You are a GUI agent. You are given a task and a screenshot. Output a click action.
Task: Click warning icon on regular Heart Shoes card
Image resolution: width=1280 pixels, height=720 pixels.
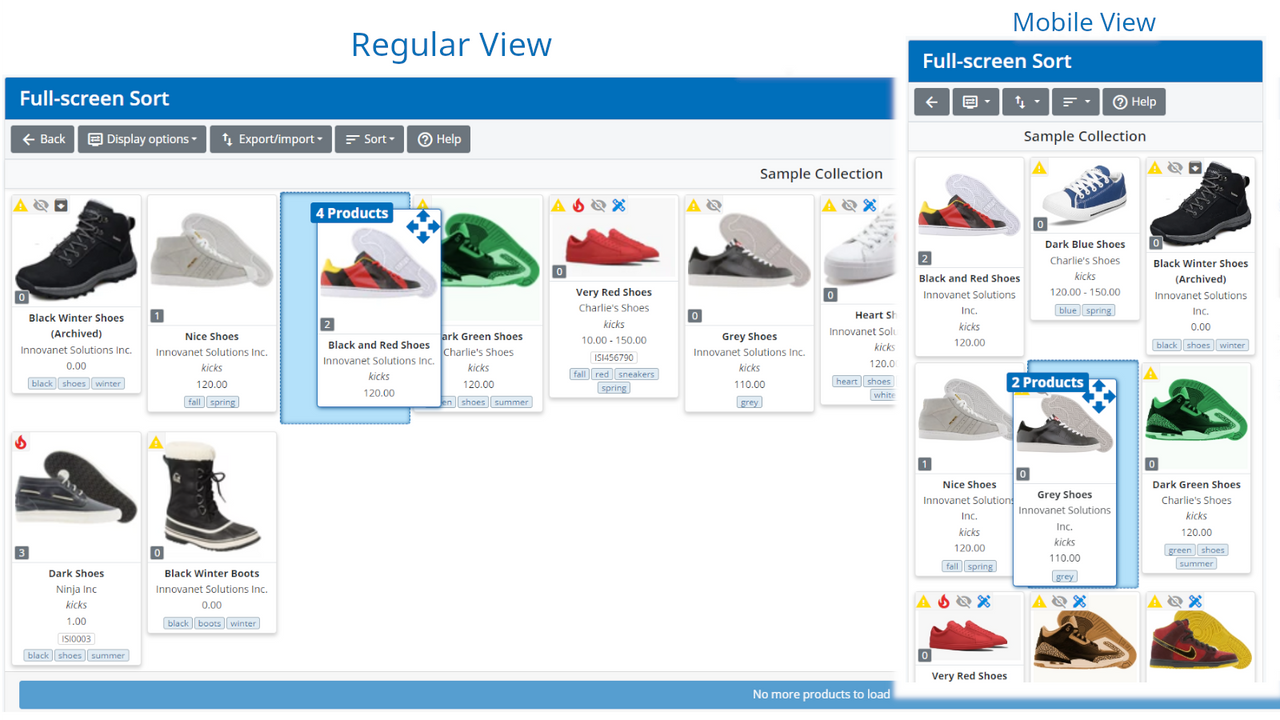(x=829, y=205)
